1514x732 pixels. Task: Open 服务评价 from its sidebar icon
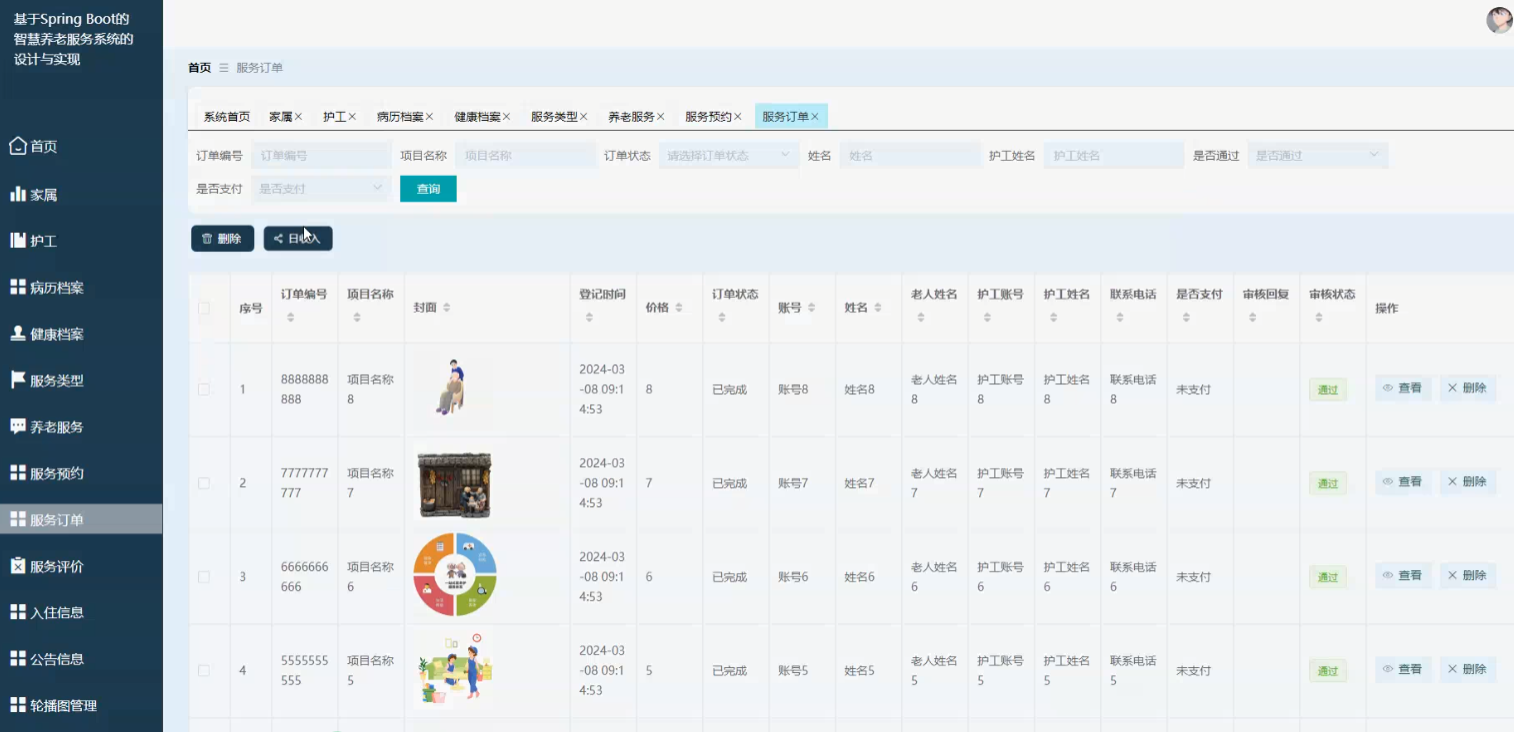(16, 565)
